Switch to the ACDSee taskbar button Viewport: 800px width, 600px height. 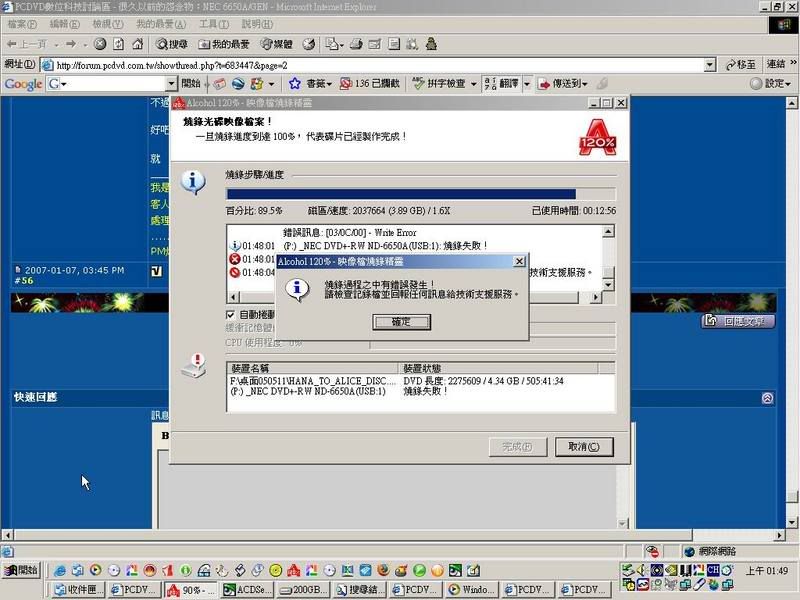point(247,590)
